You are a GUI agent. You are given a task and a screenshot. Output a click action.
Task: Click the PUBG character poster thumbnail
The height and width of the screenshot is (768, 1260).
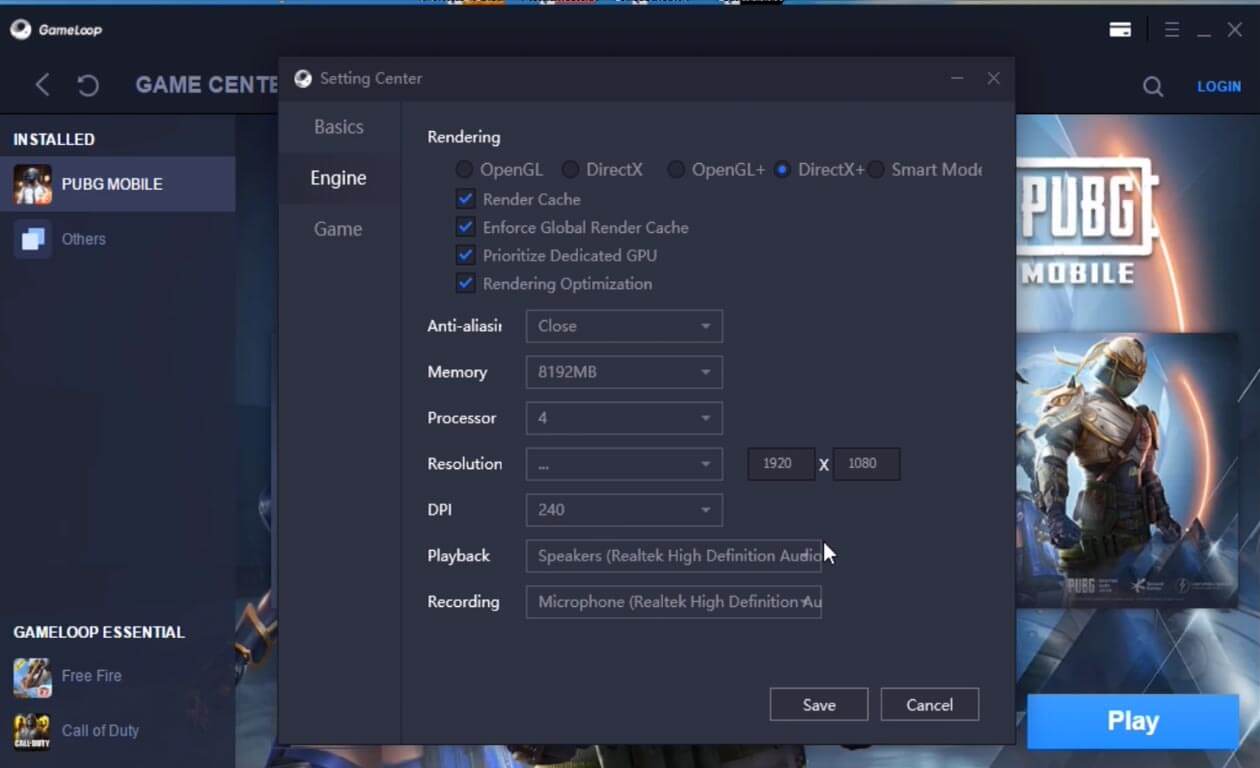tap(1127, 470)
